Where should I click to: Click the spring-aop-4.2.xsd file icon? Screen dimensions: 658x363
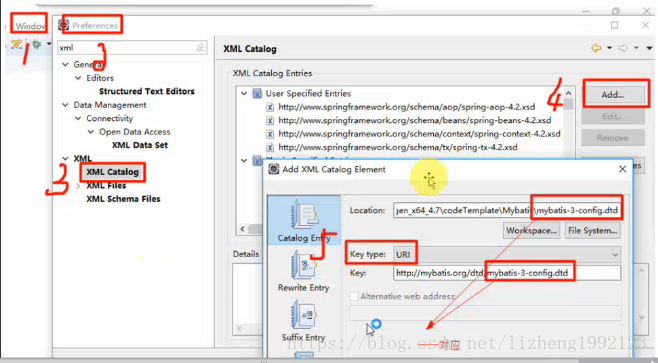[x=270, y=107]
